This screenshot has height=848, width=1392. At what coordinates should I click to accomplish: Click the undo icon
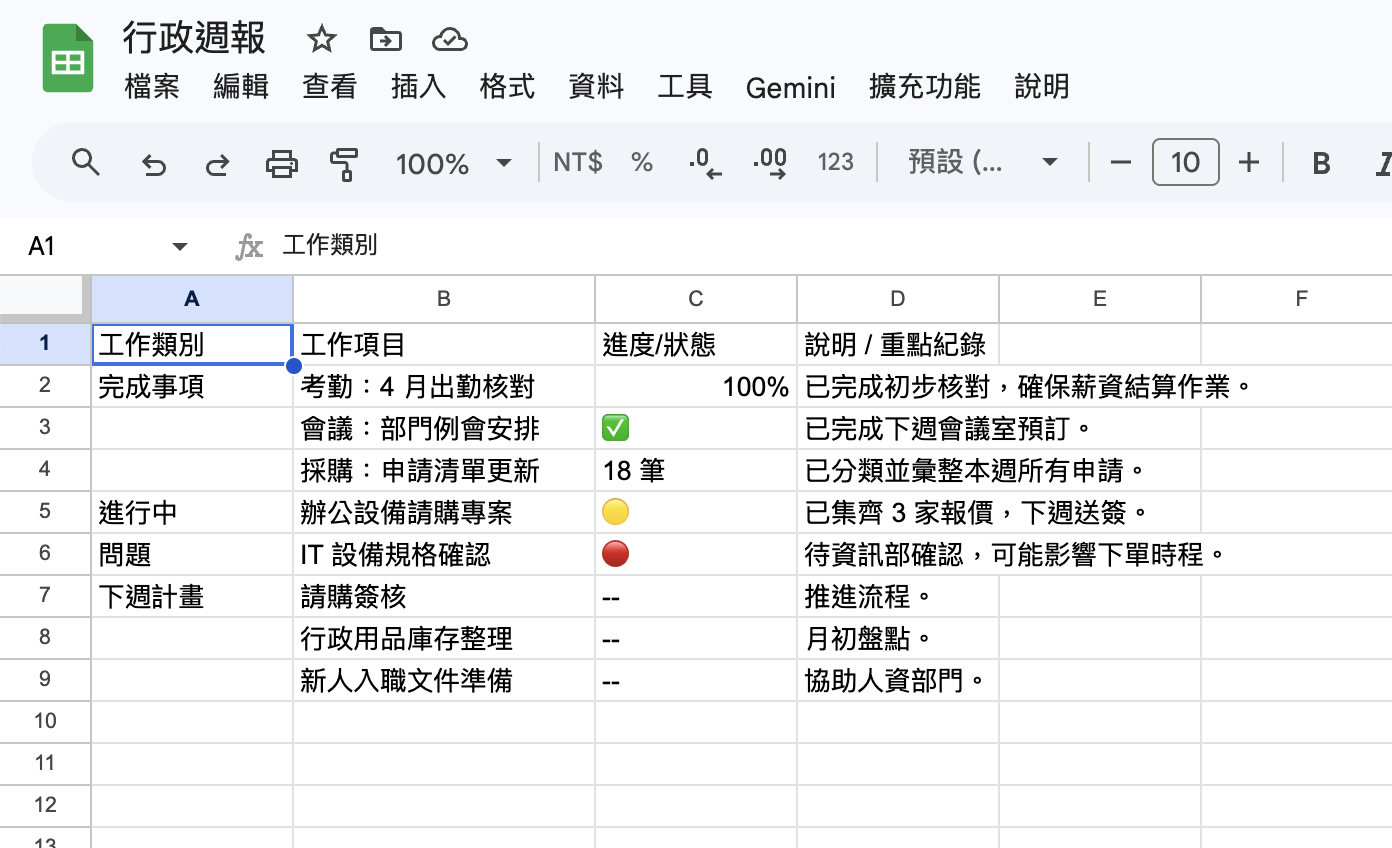pos(153,162)
